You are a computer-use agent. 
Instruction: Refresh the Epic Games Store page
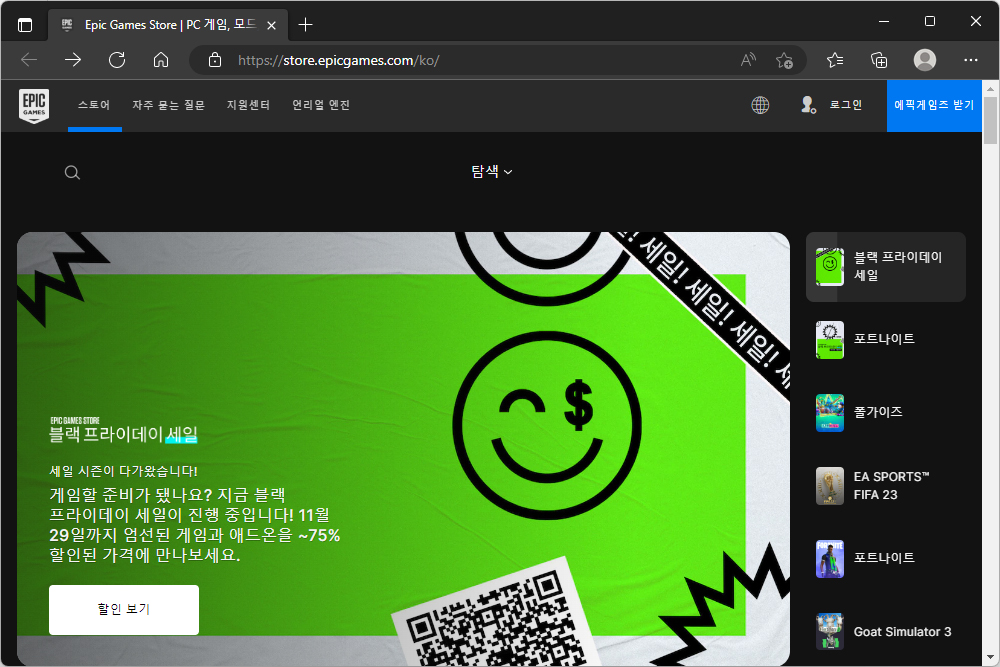click(117, 60)
